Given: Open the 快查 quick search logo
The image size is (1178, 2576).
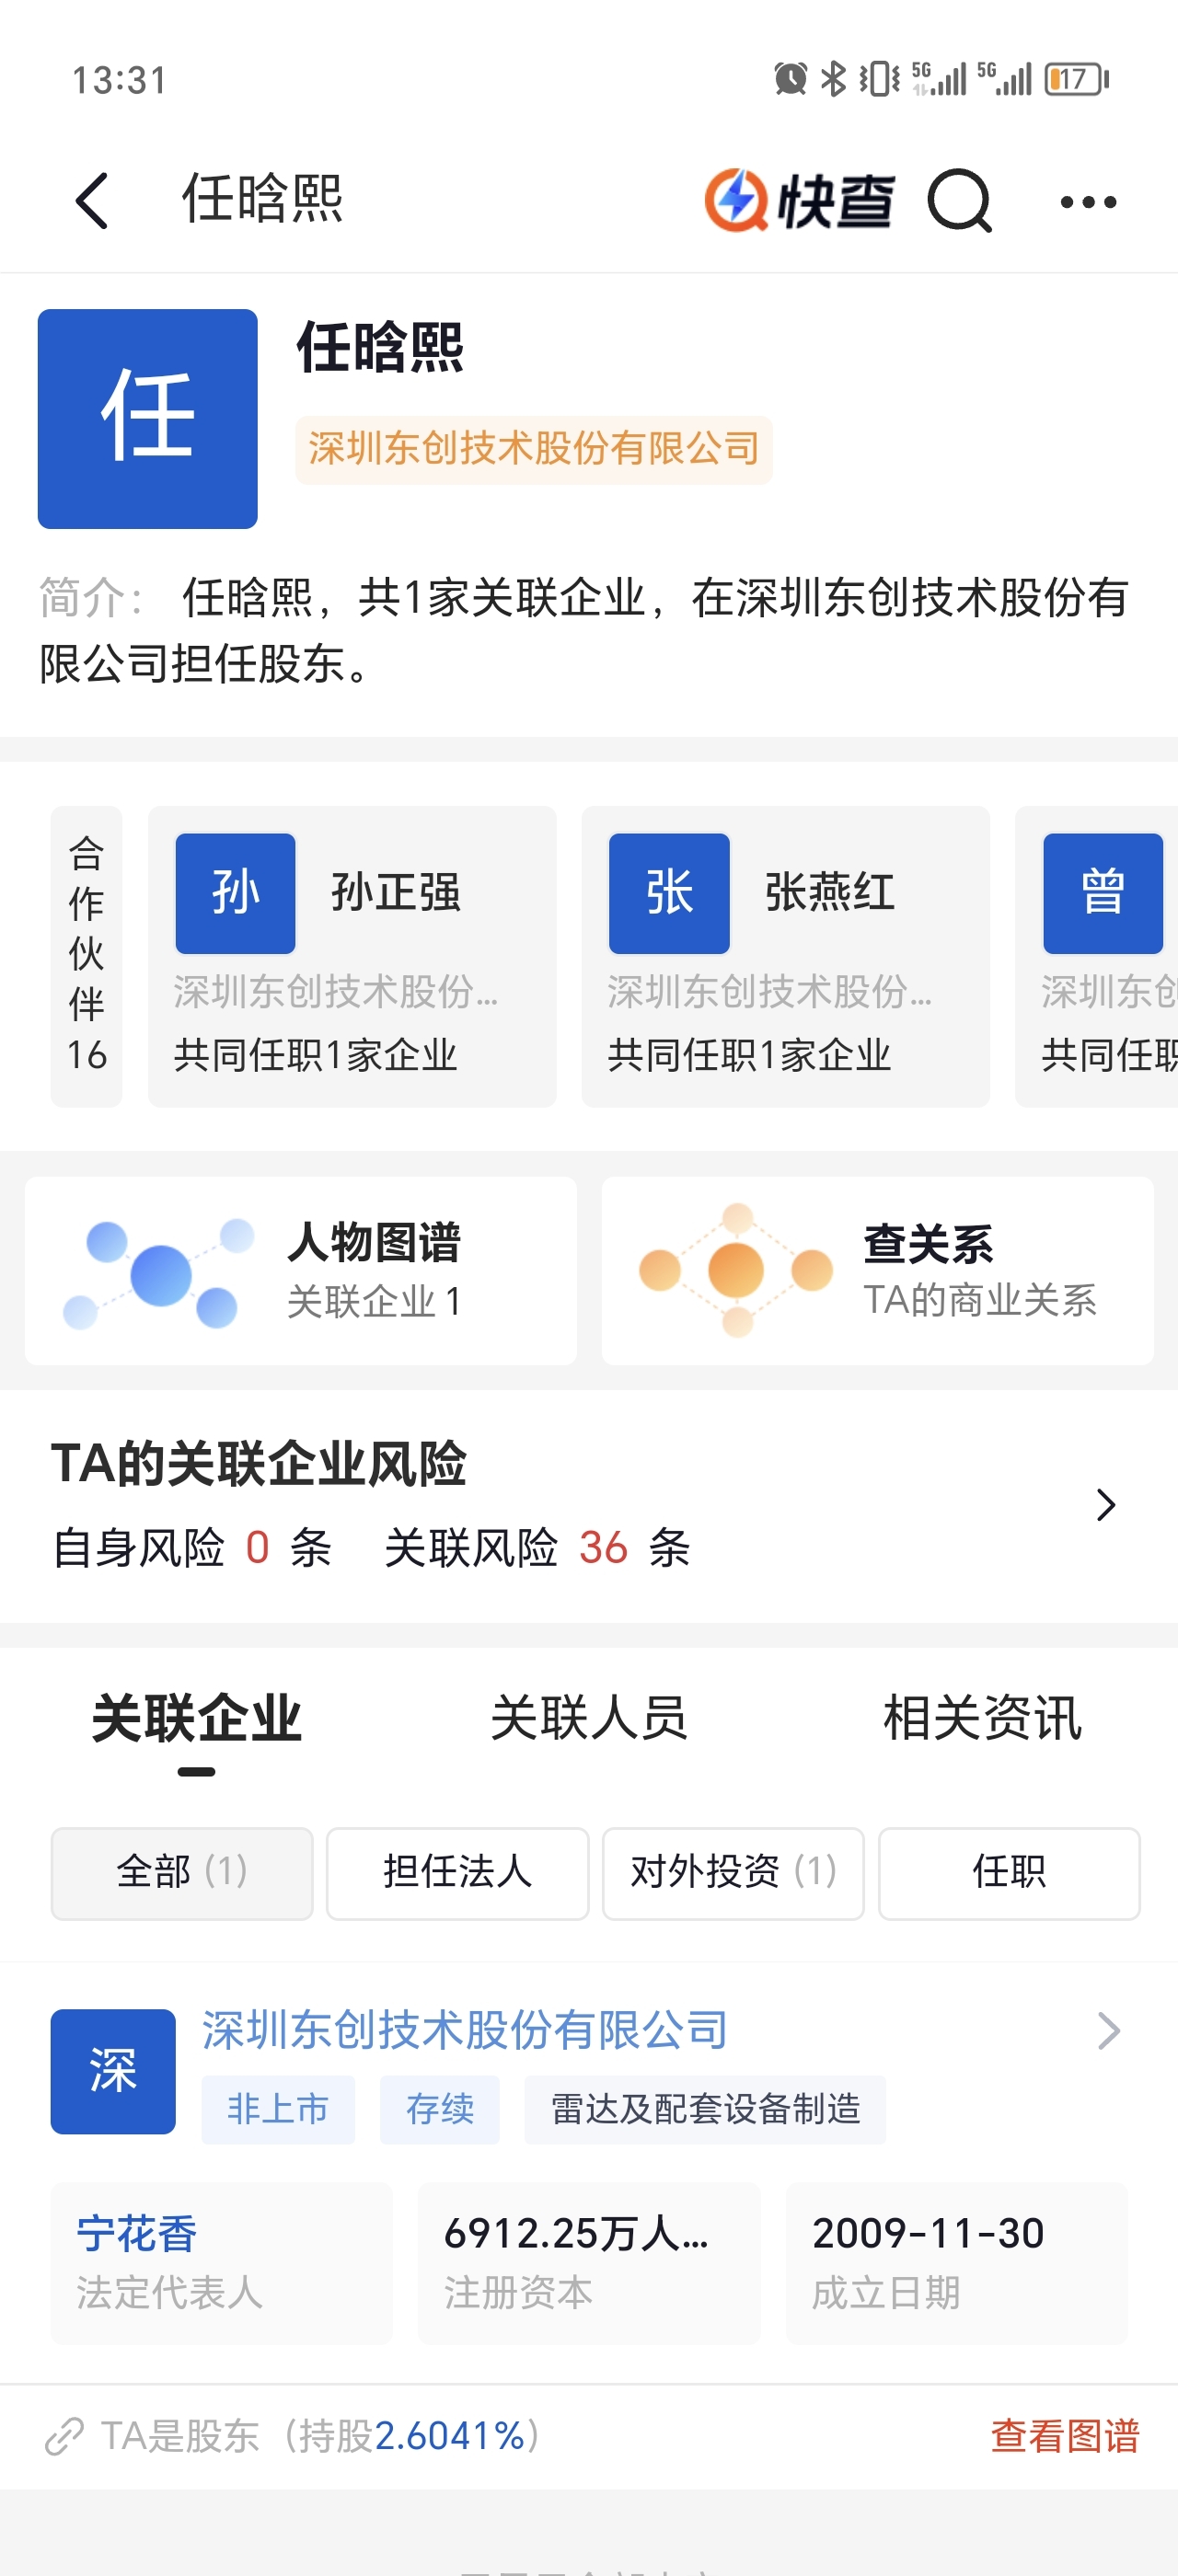Looking at the screenshot, I should pyautogui.click(x=799, y=201).
